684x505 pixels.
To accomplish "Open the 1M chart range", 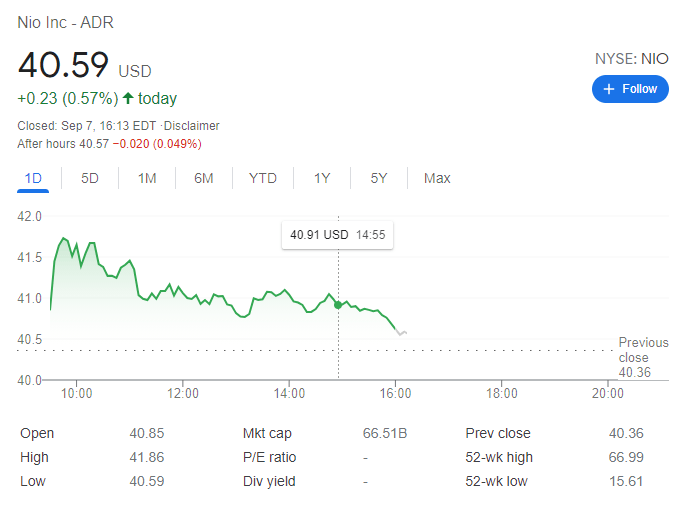I will click(147, 178).
